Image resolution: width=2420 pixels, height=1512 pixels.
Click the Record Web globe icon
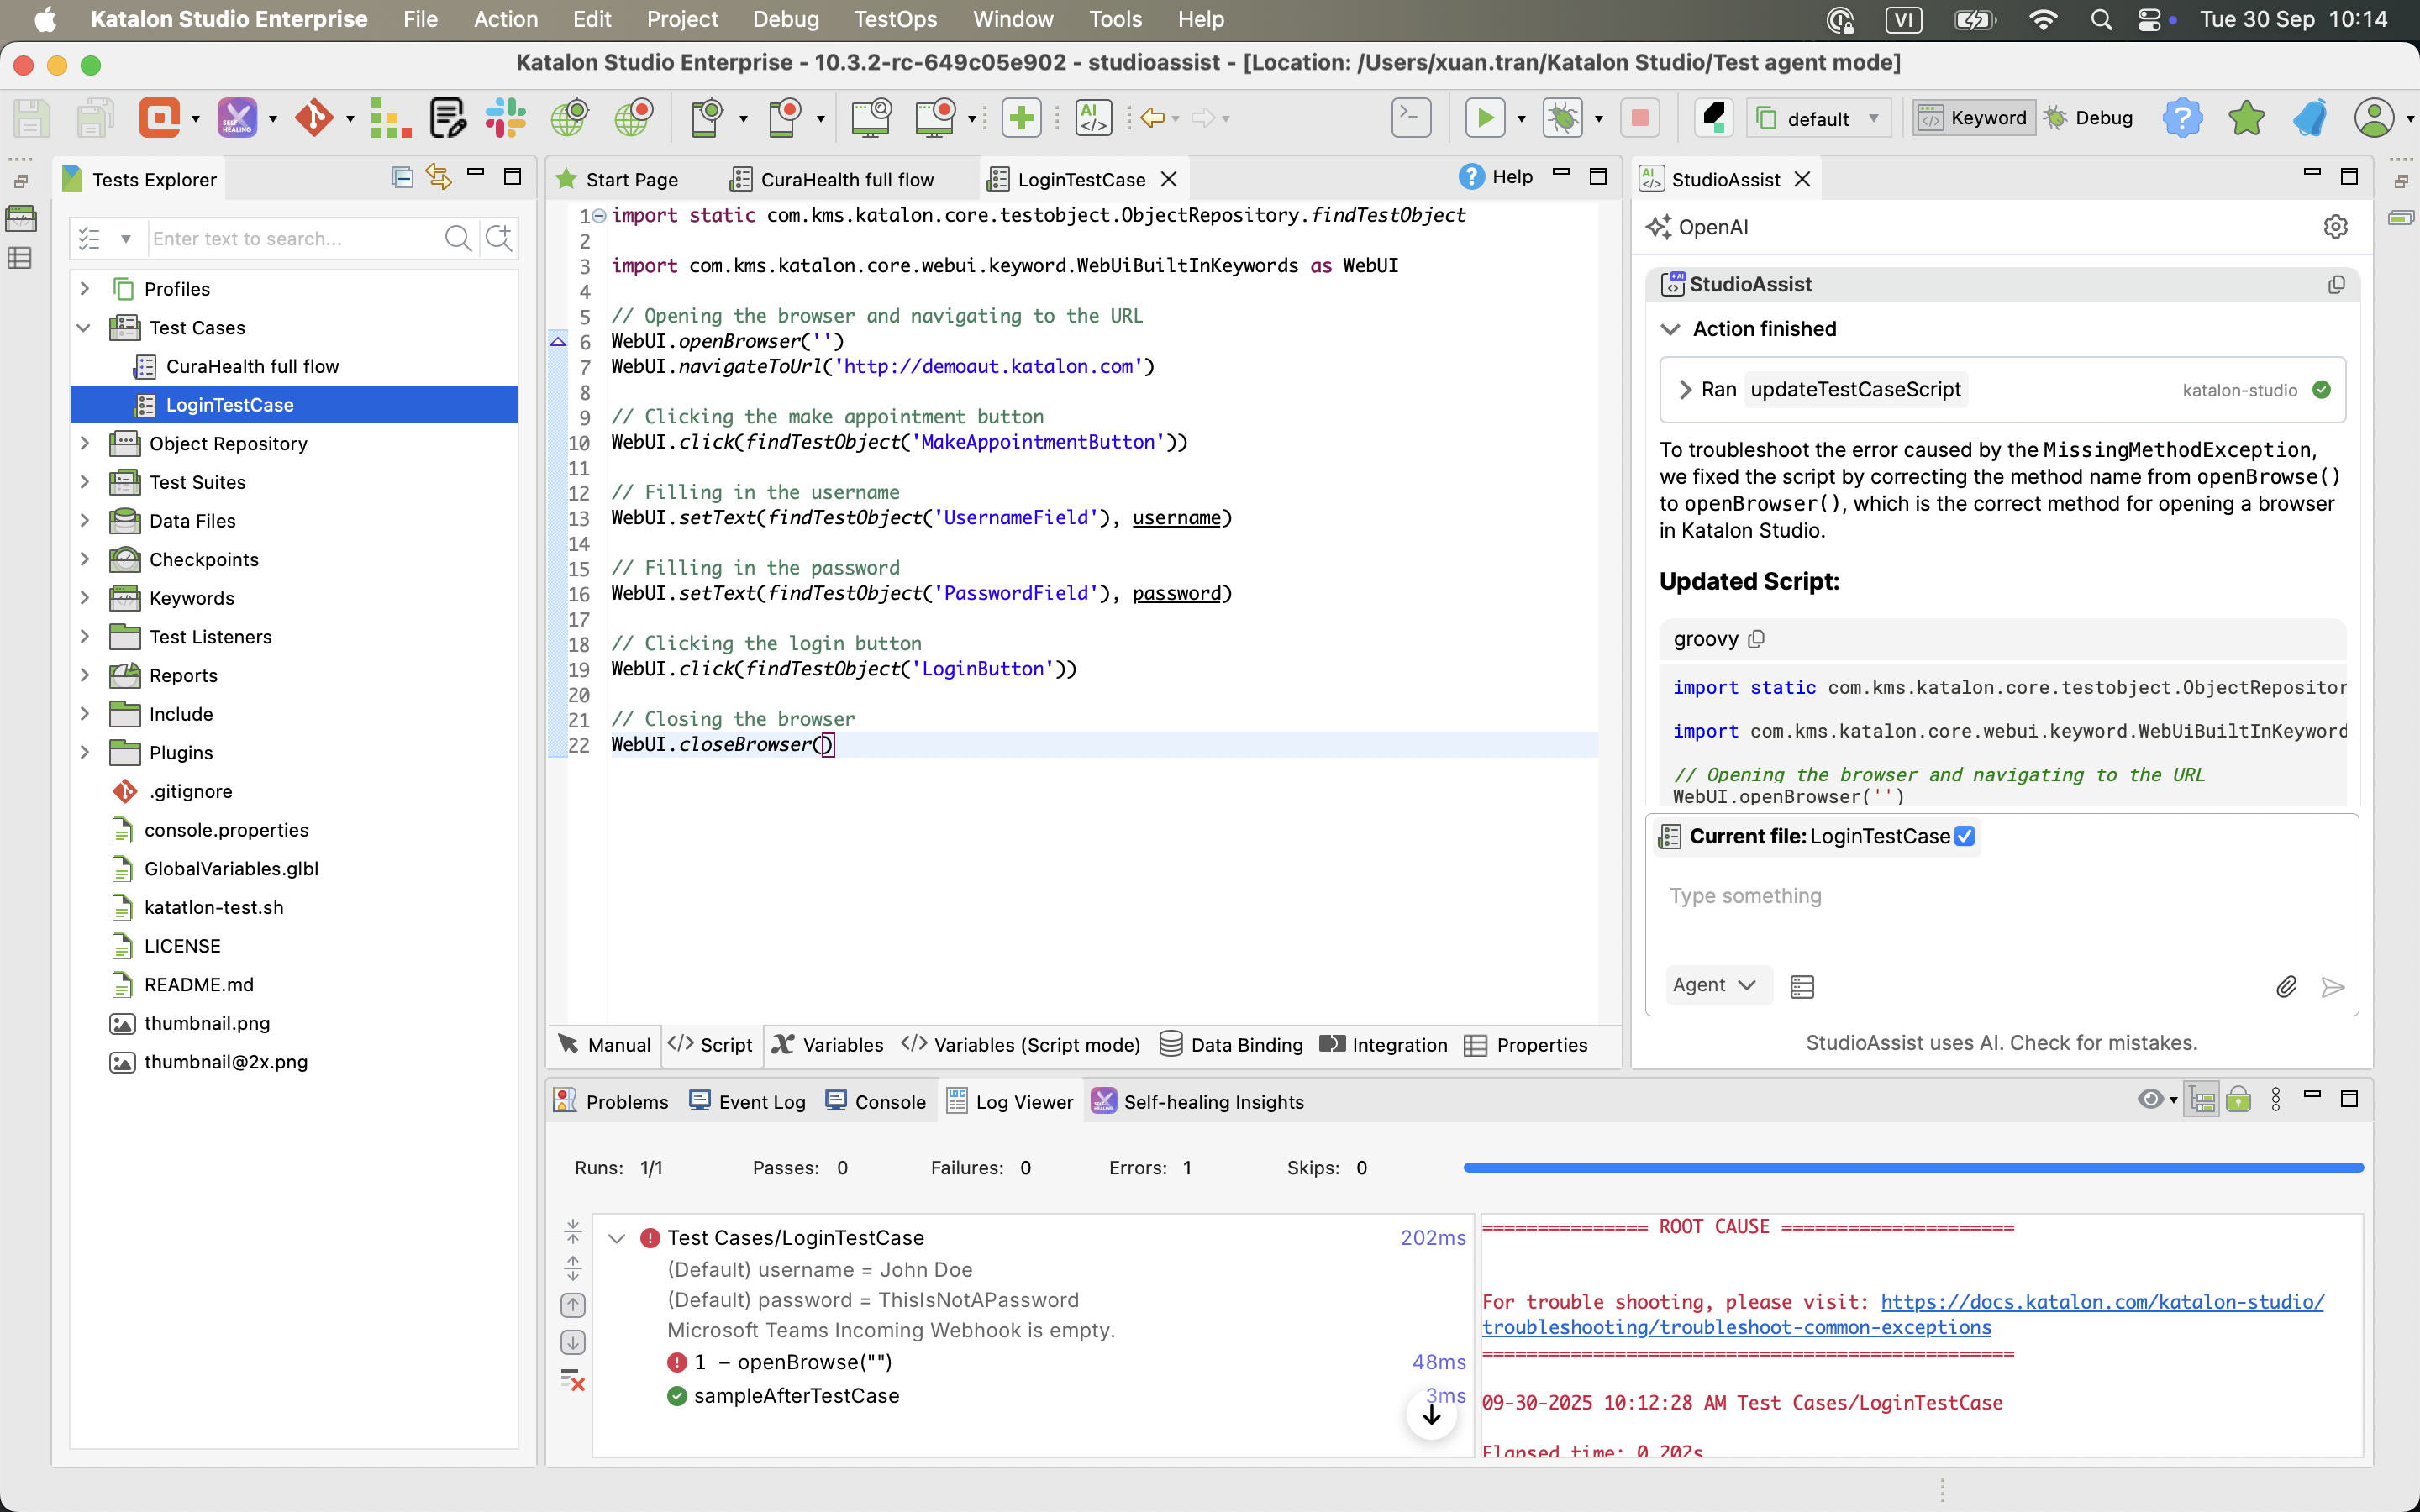[x=634, y=118]
